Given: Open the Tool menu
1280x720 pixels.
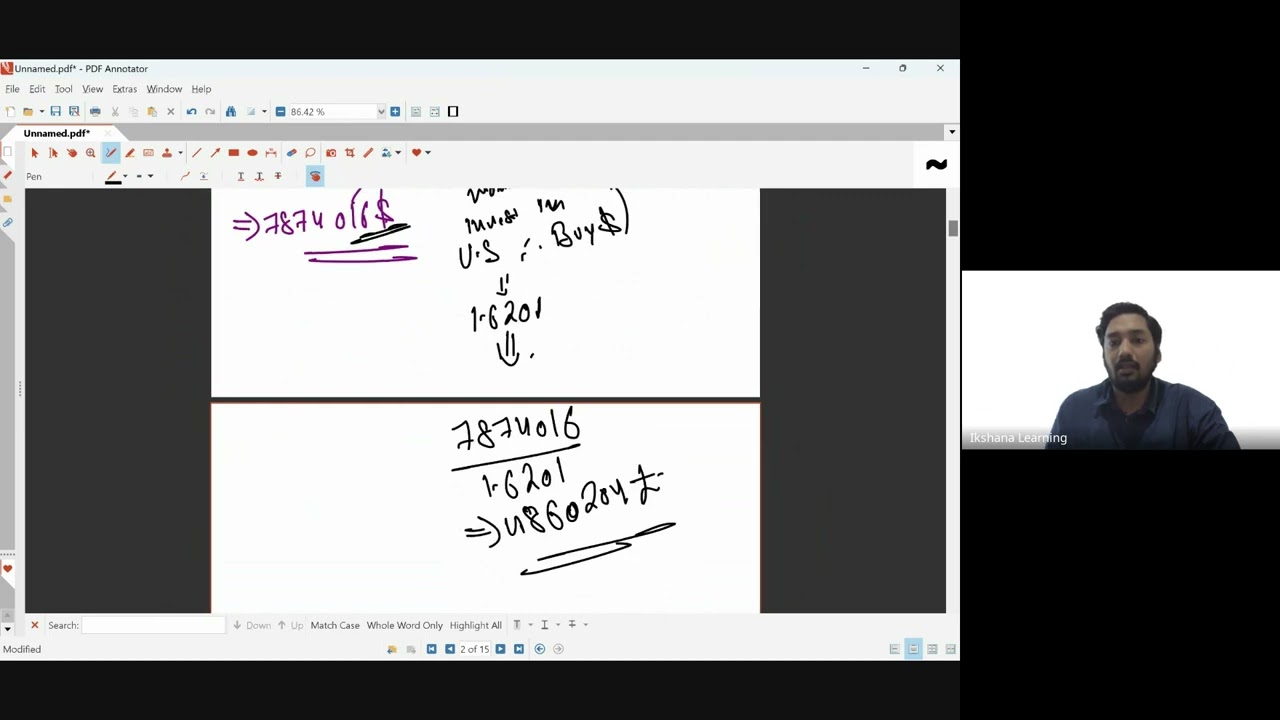Looking at the screenshot, I should 63,89.
